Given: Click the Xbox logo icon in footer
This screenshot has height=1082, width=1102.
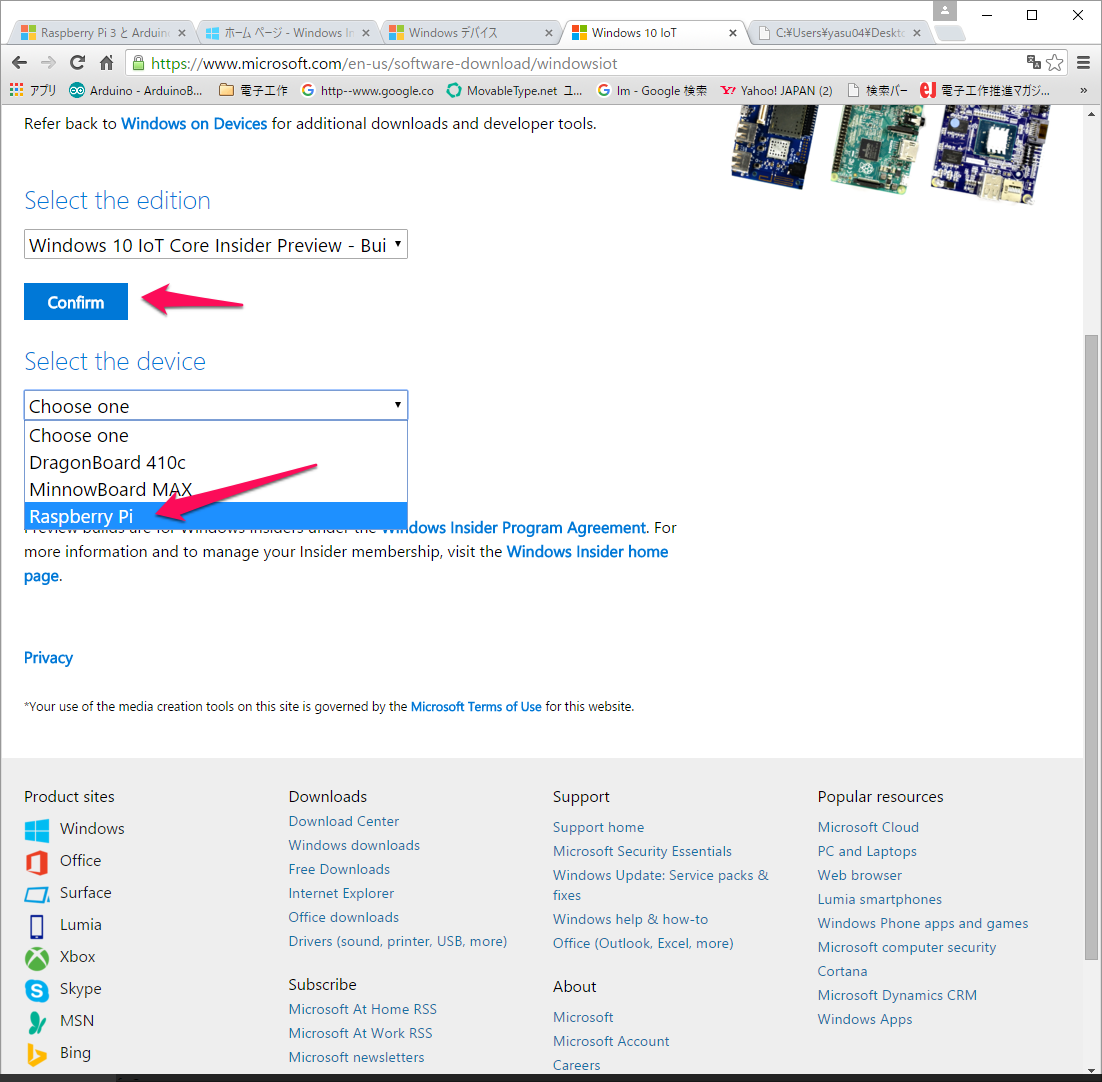Looking at the screenshot, I should [x=37, y=958].
